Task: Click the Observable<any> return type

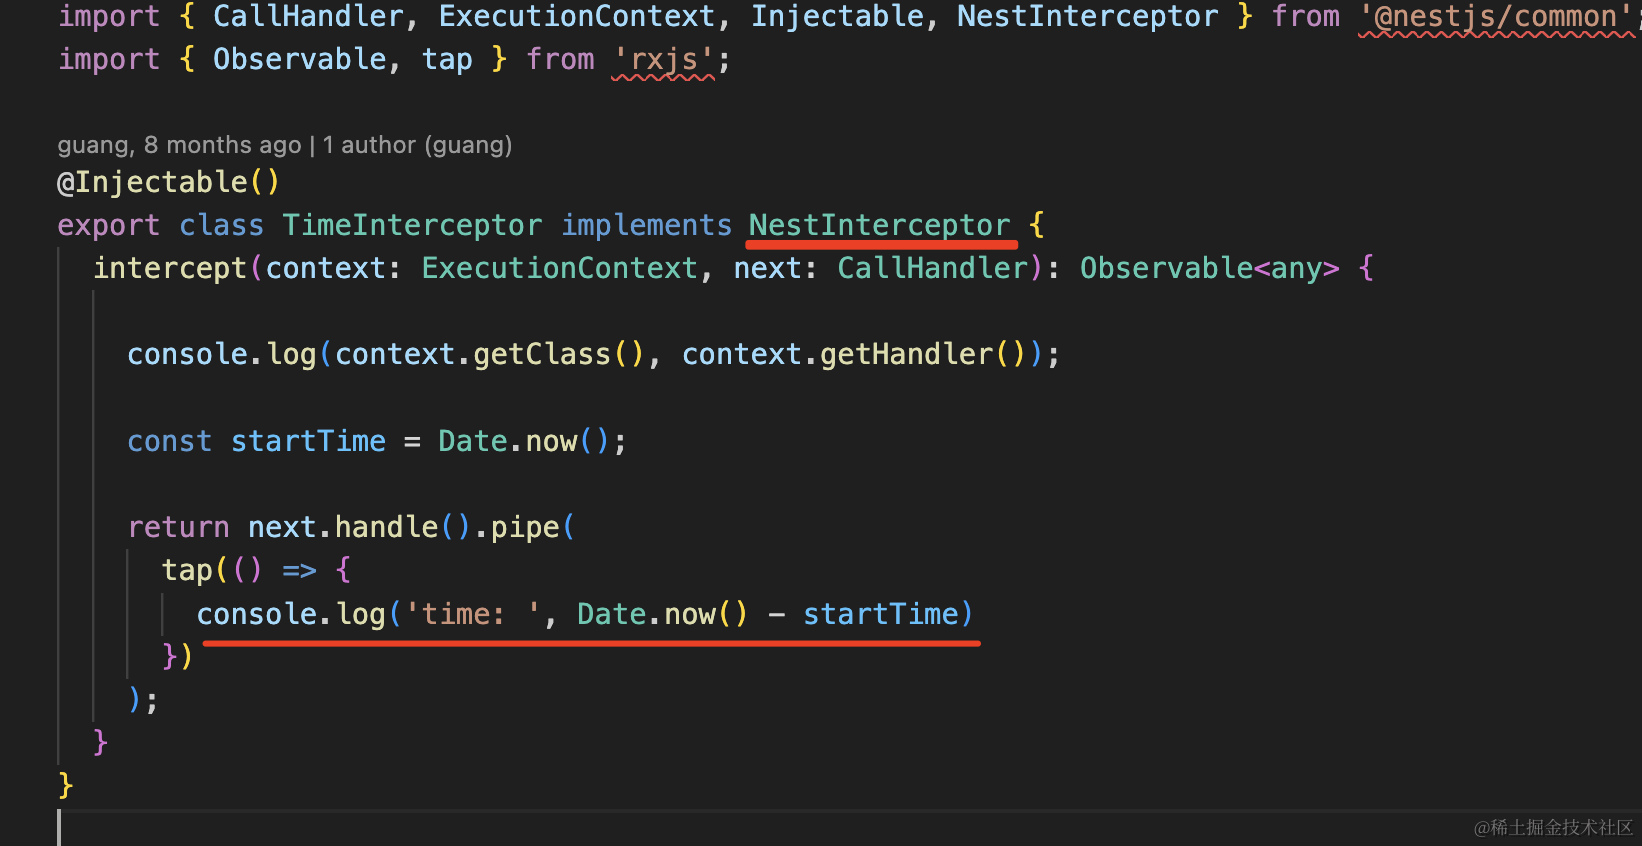Action: click(x=1208, y=268)
